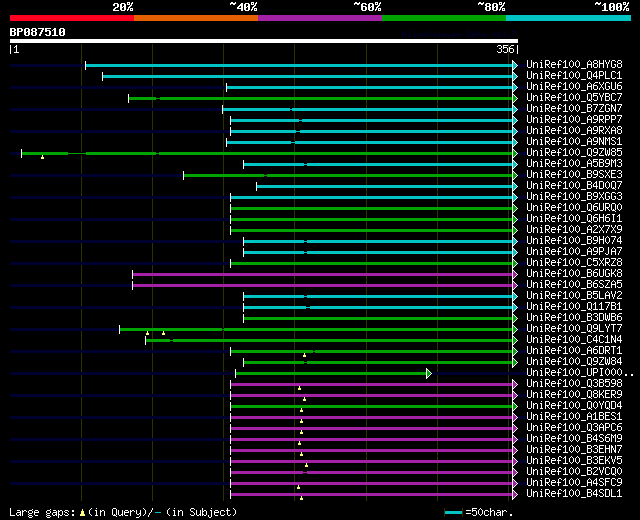Open the UniRef100_Q4PLC1 entry

[x=574, y=76]
